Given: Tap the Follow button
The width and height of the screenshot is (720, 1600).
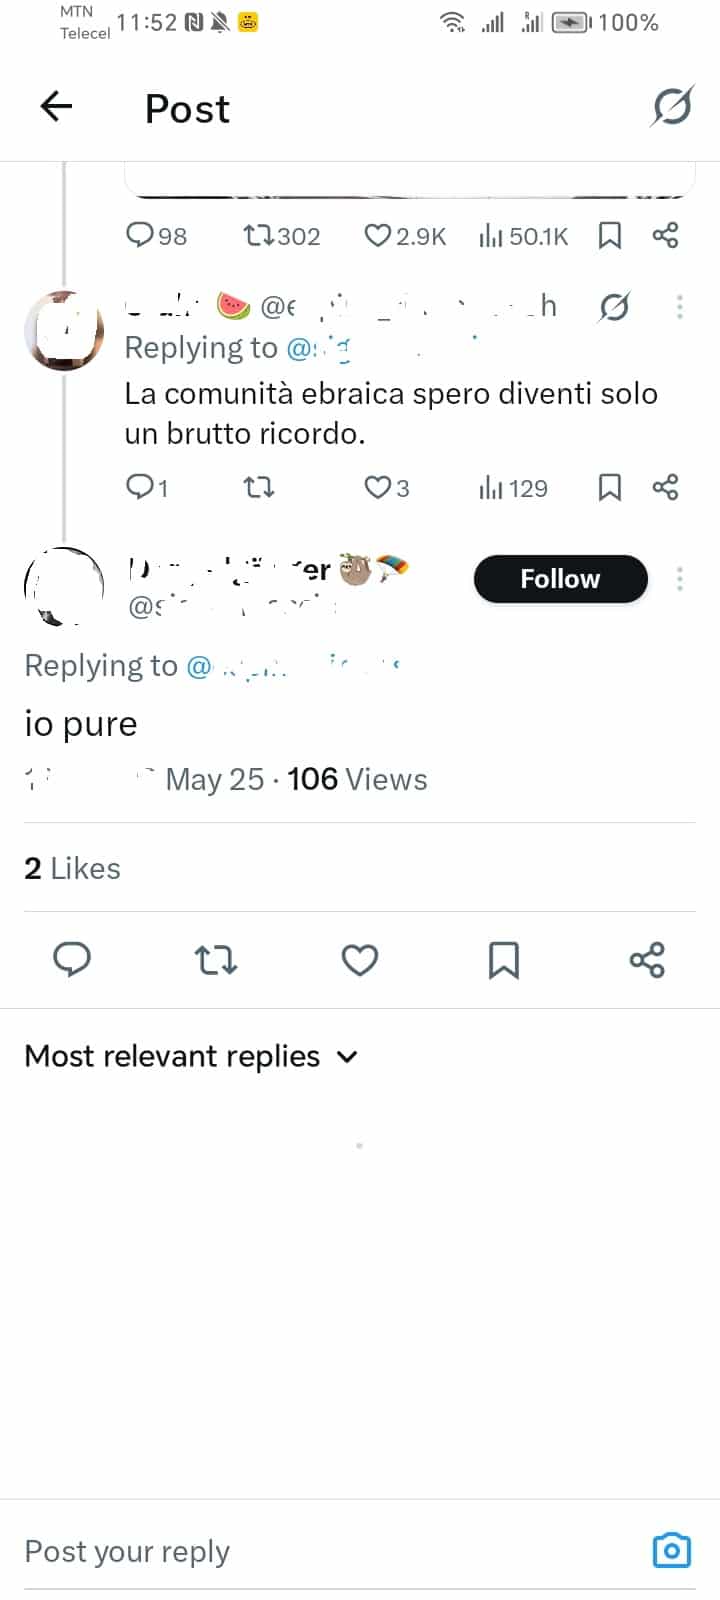Looking at the screenshot, I should [560, 579].
